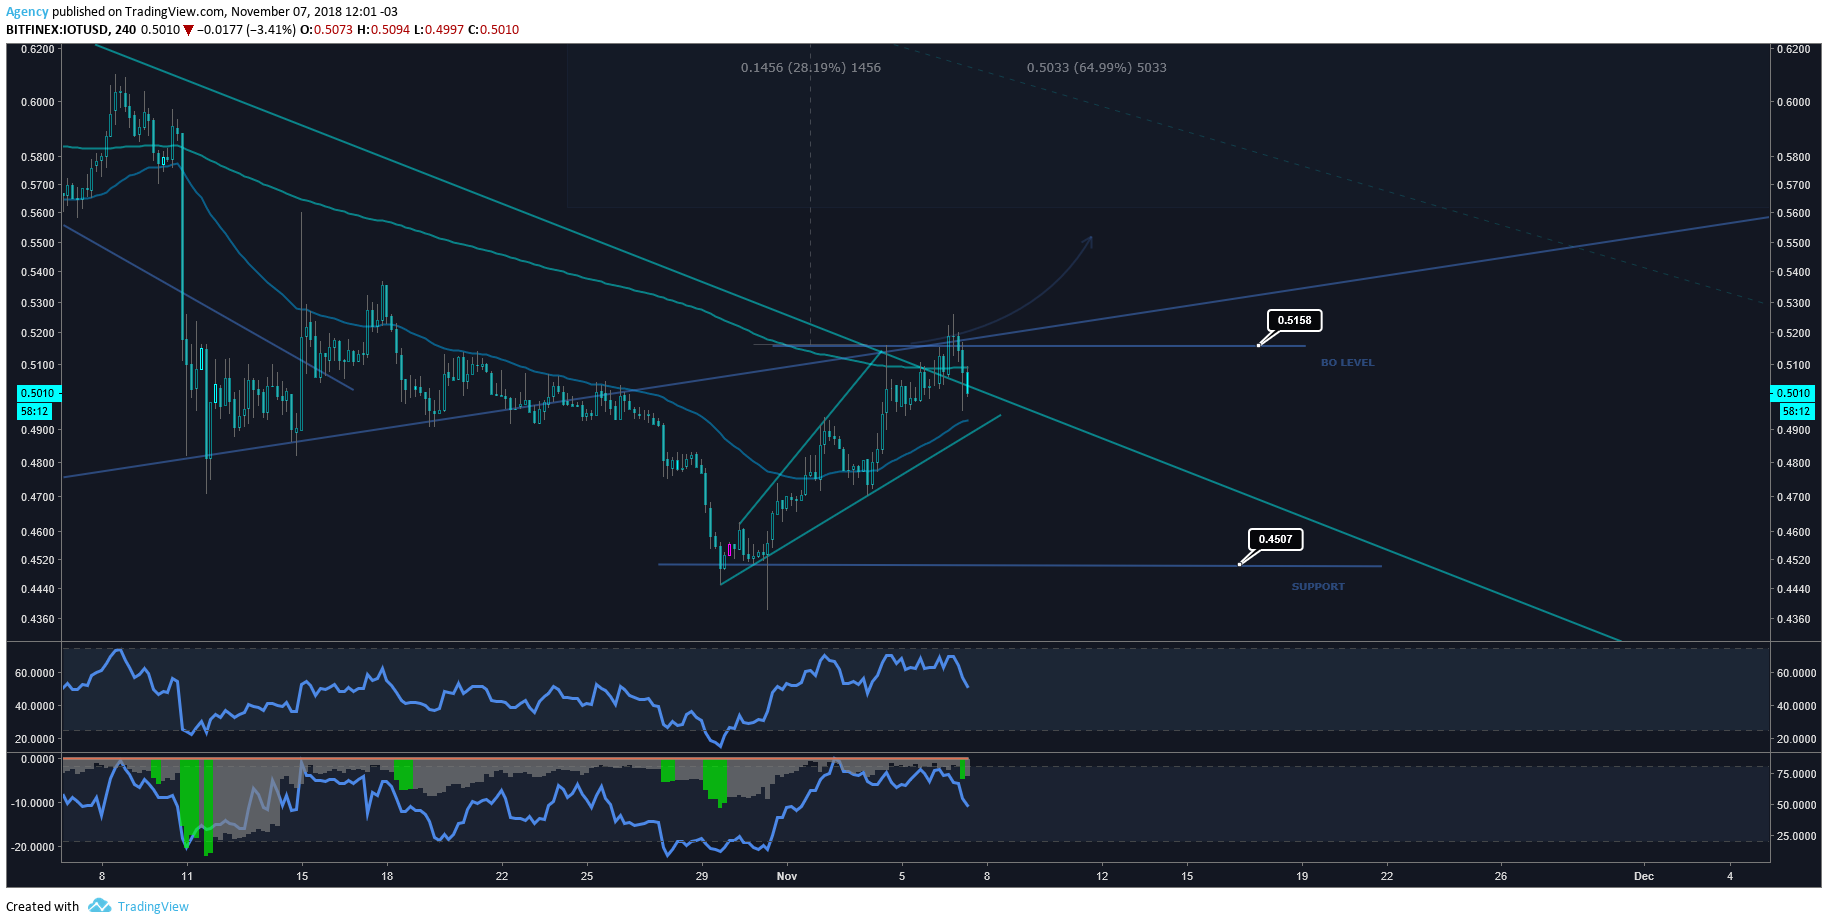The width and height of the screenshot is (1828, 924).
Task: Open the Agency author link
Action: [x=27, y=12]
